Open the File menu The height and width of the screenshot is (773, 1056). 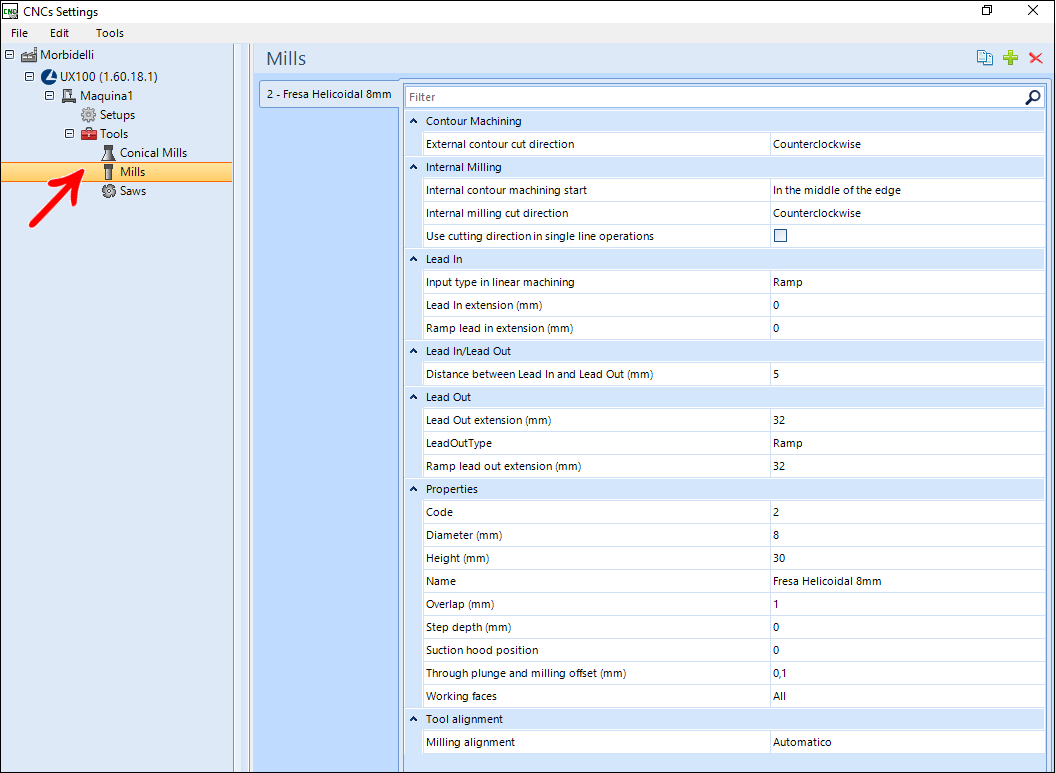[20, 33]
